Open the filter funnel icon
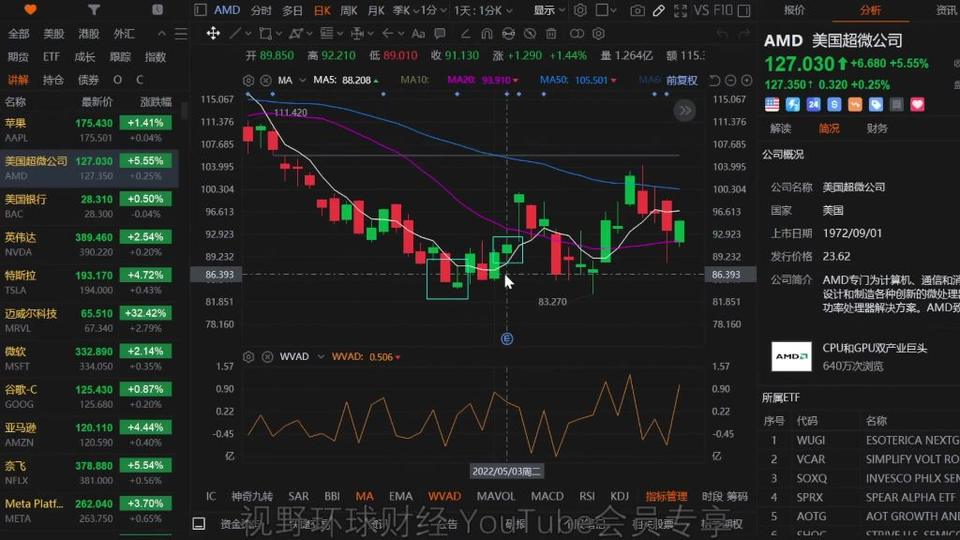Viewport: 960px width, 540px height. (93, 9)
